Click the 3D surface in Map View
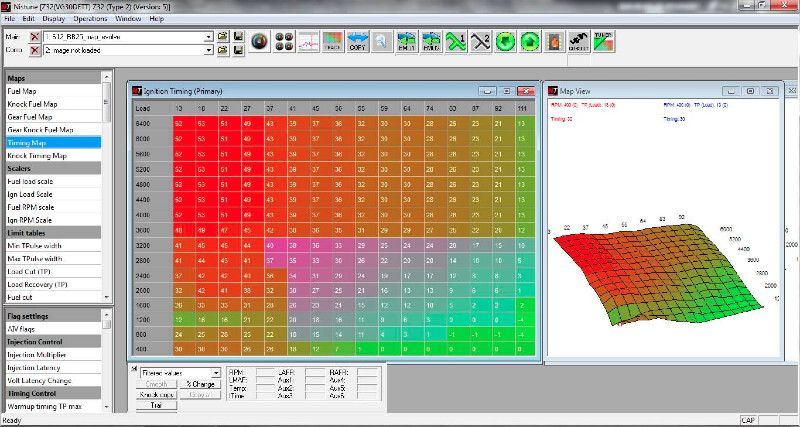The width and height of the screenshot is (800, 427). 658,273
